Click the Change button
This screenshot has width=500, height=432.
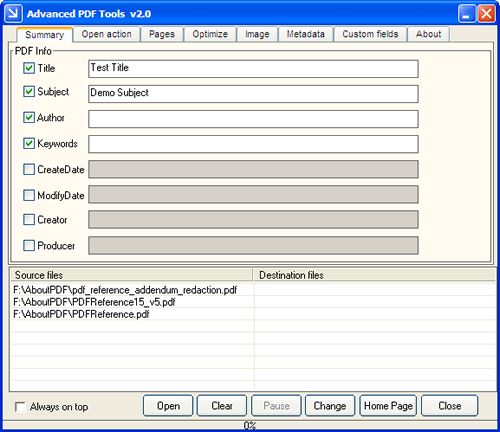pyautogui.click(x=330, y=406)
